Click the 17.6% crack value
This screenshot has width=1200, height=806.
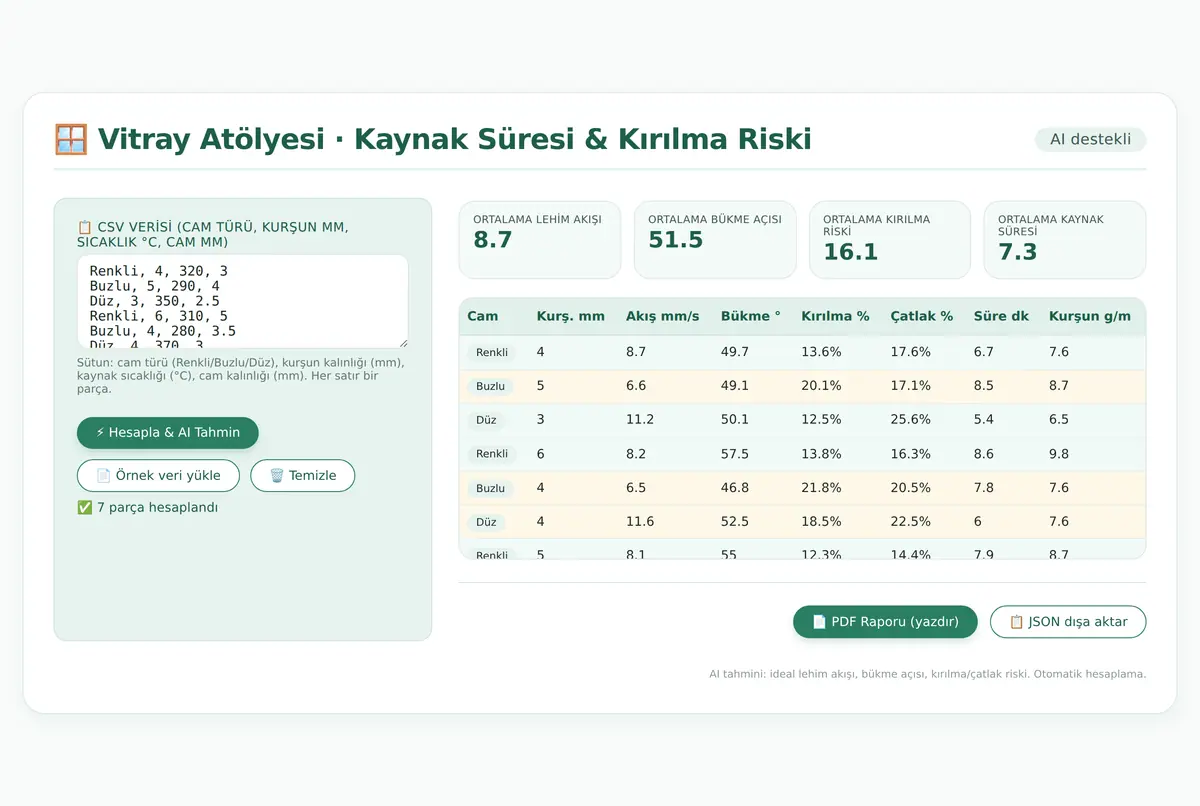coord(911,352)
